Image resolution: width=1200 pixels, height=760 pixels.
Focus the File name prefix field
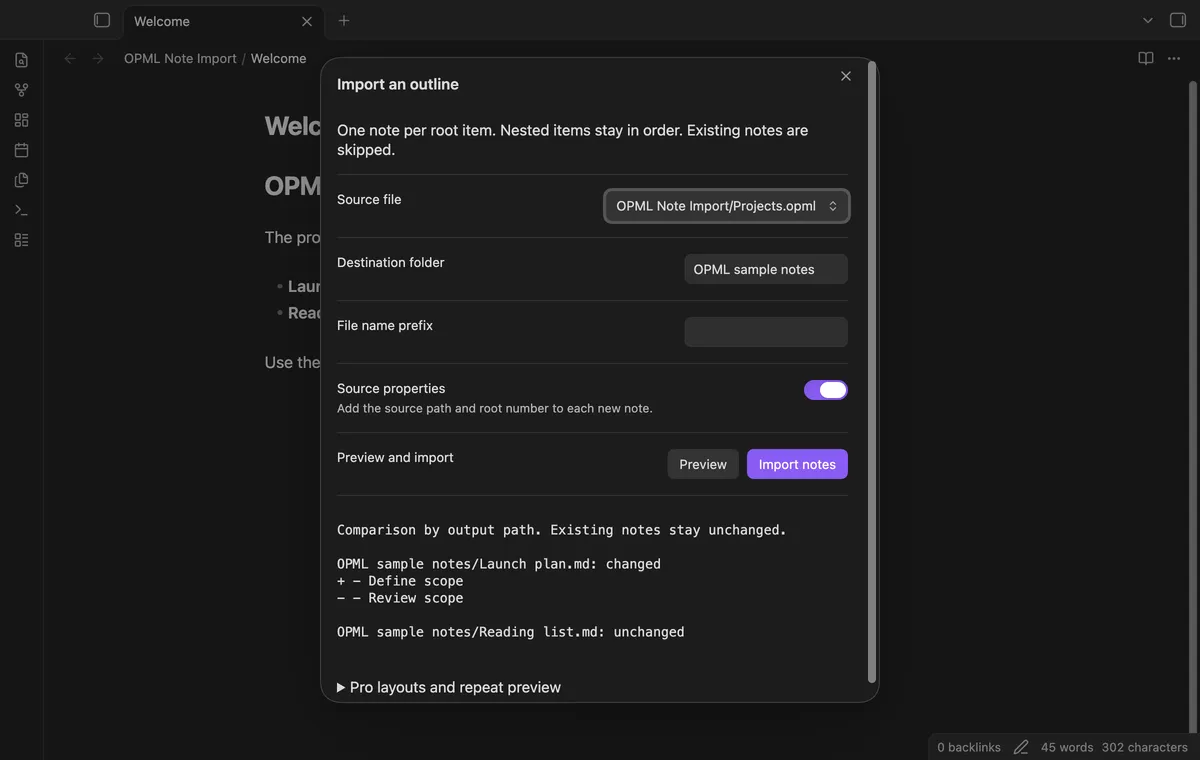click(766, 332)
